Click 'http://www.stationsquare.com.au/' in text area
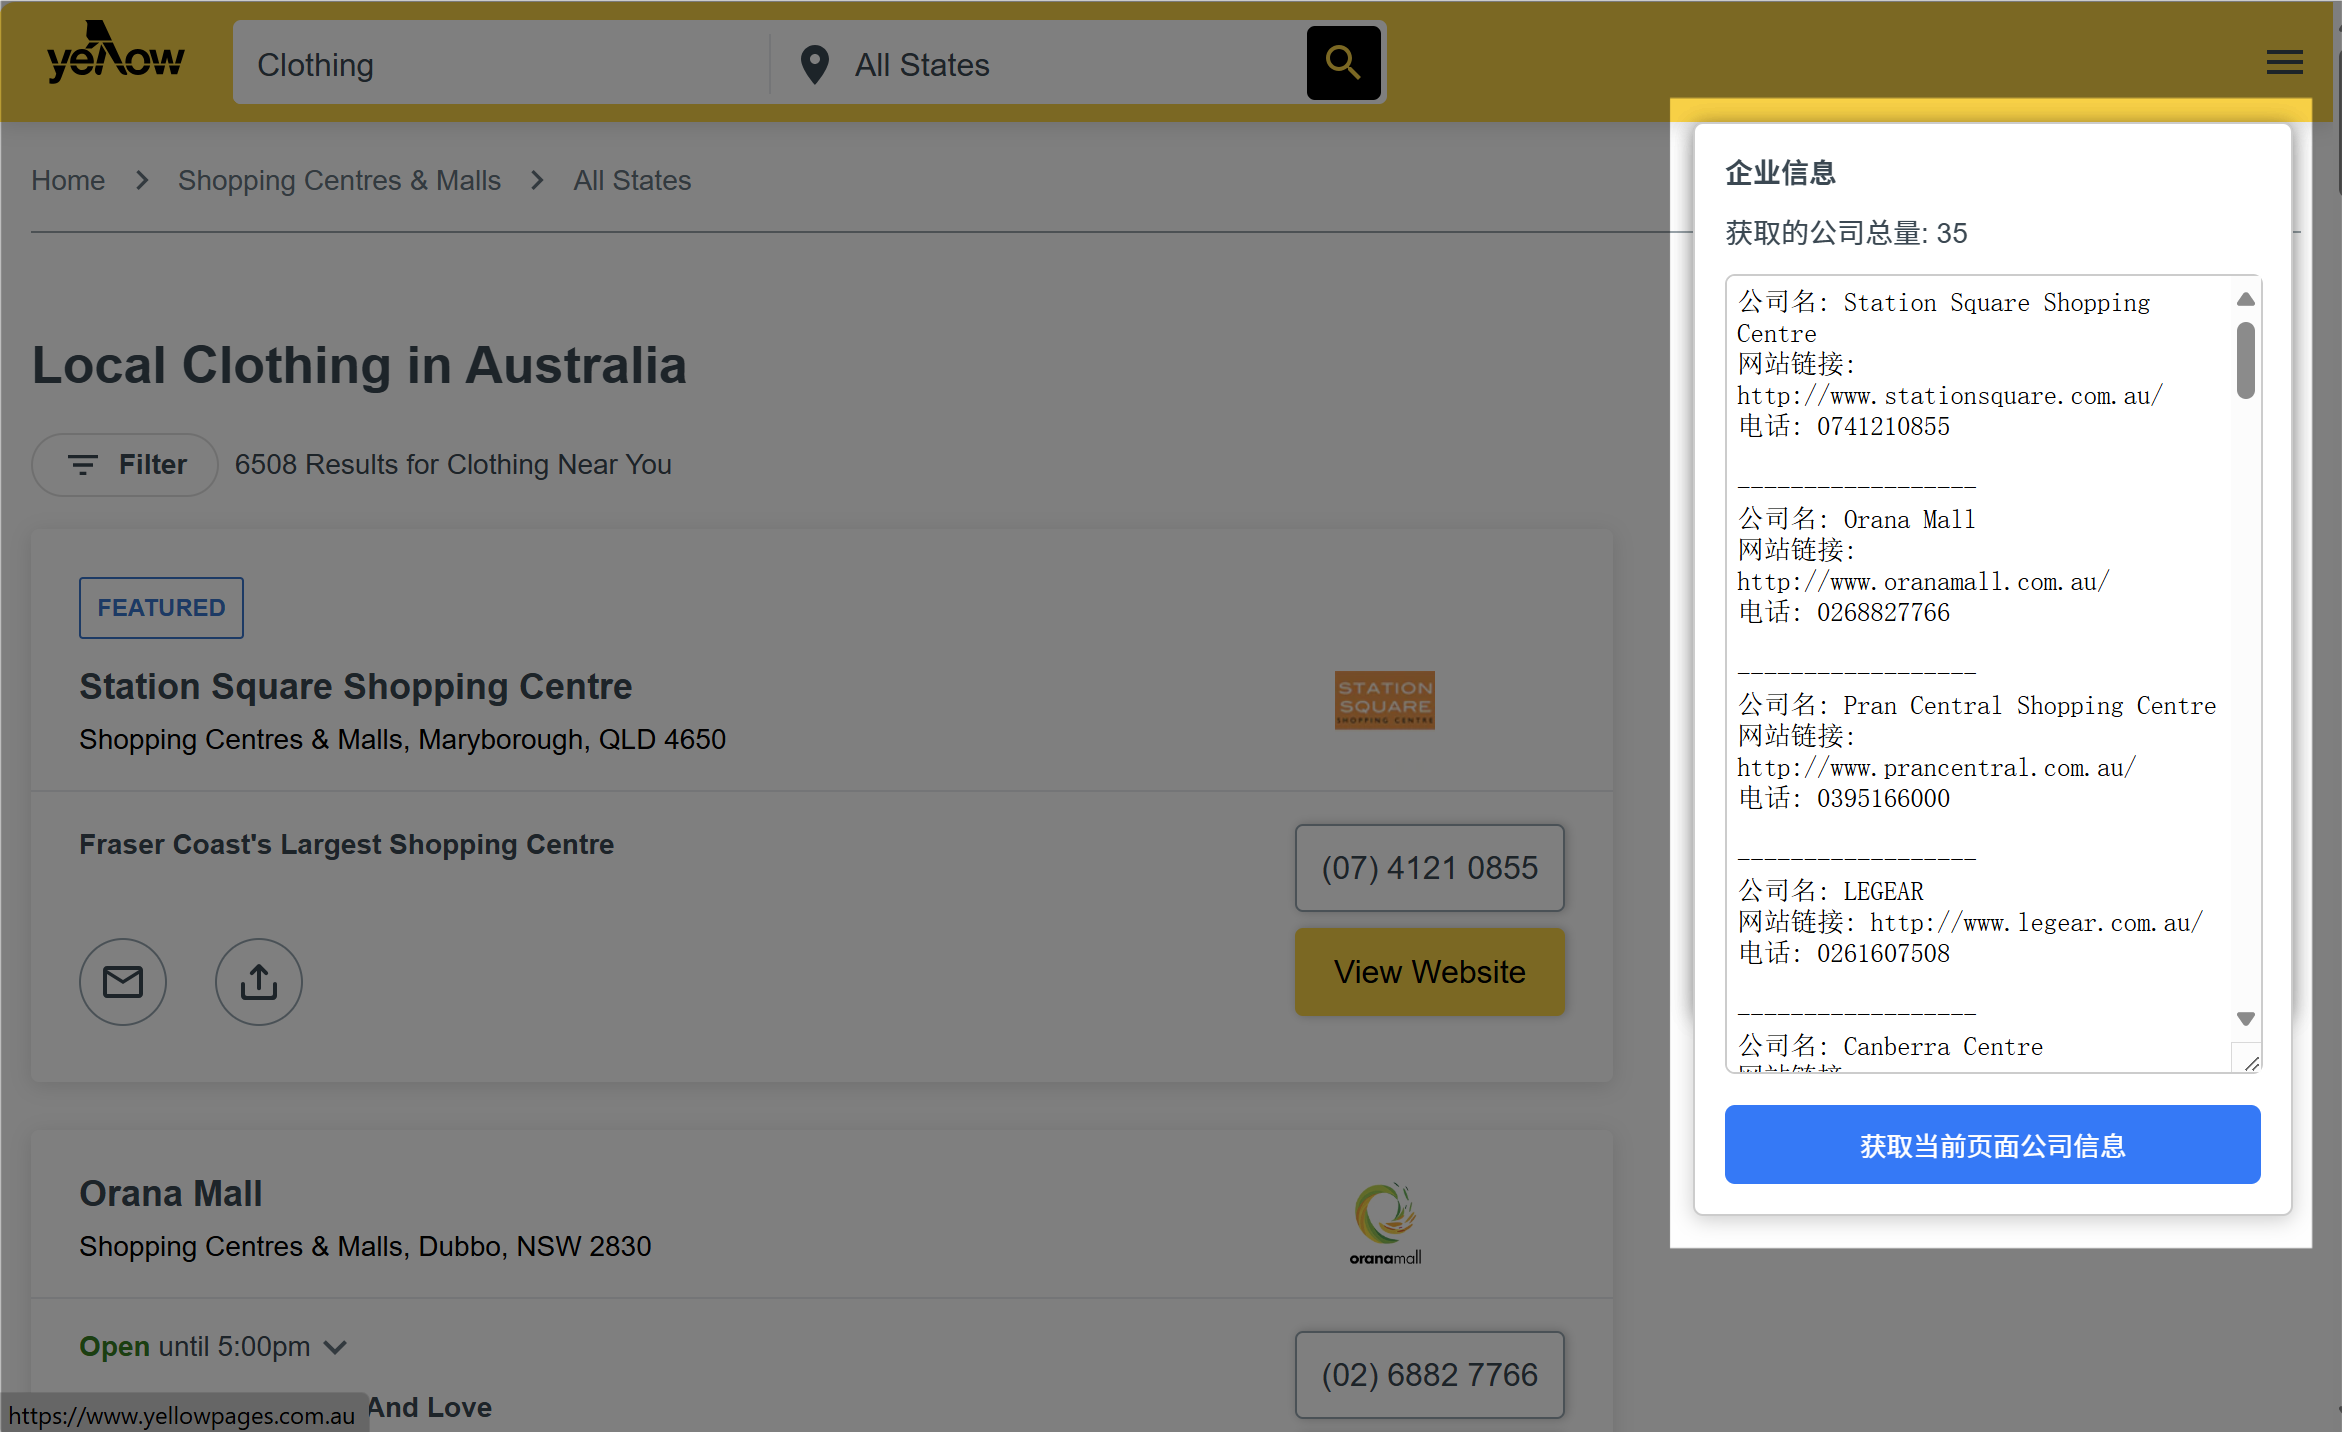Screen dimensions: 2342x1432 click(x=1950, y=396)
